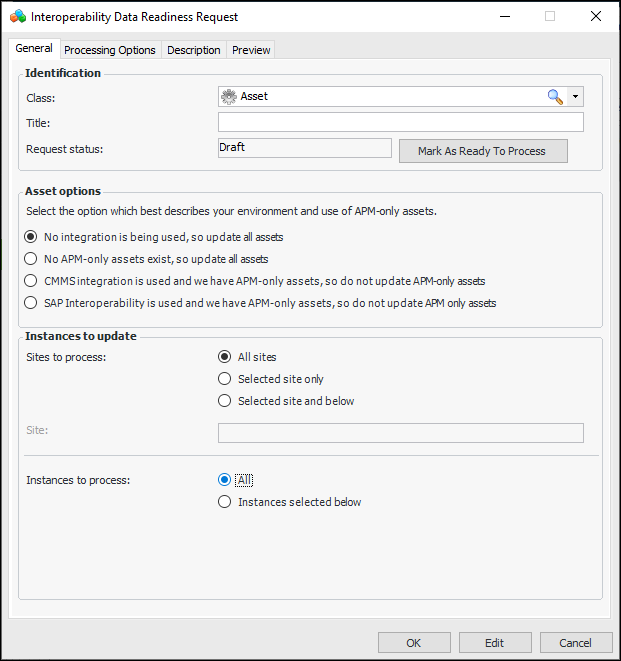Open the Description tab
The width and height of the screenshot is (621, 661).
pyautogui.click(x=194, y=50)
